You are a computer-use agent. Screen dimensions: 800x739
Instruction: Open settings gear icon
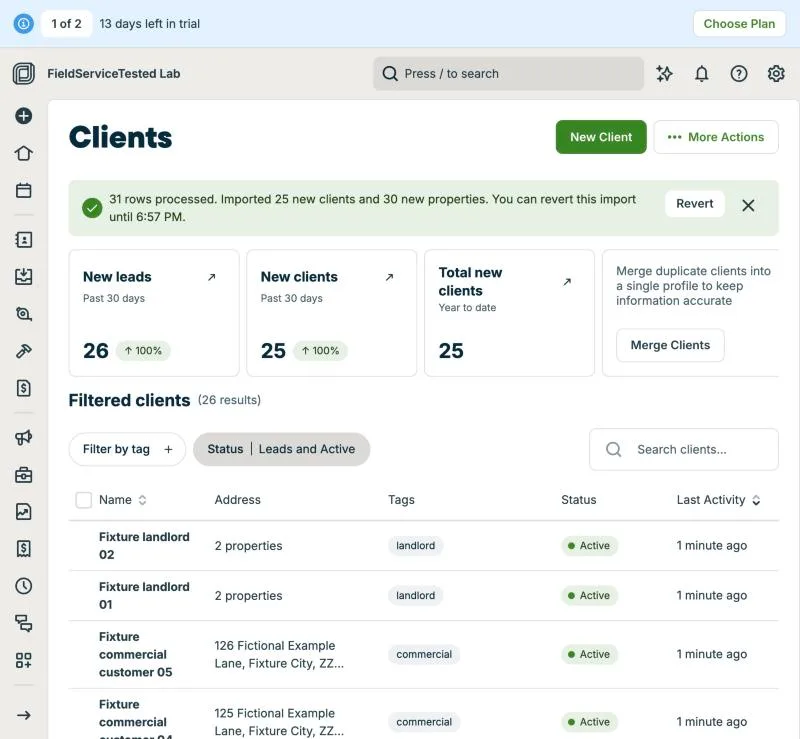point(776,73)
